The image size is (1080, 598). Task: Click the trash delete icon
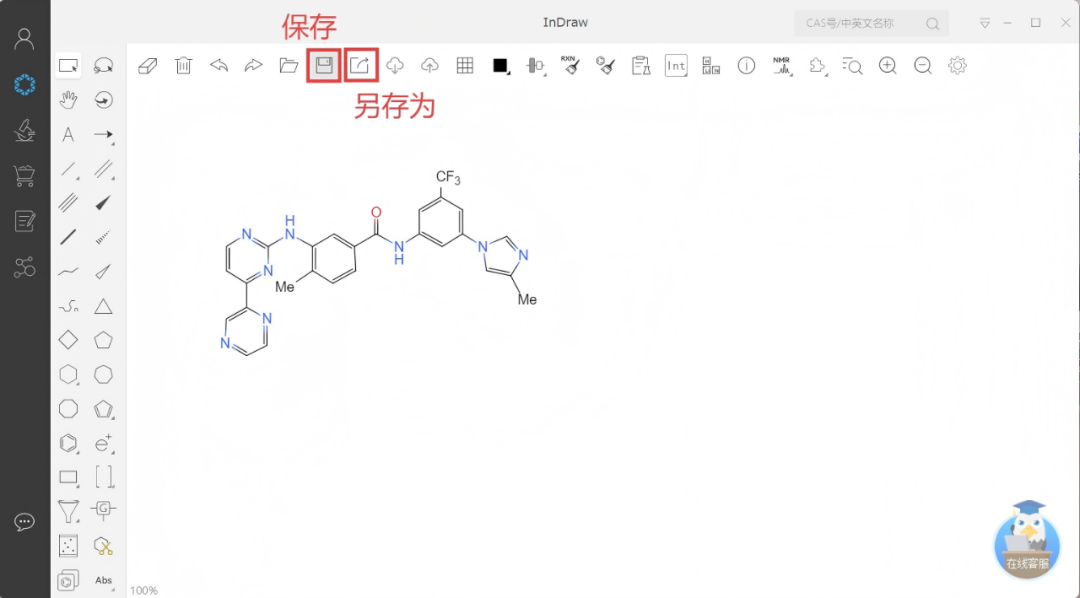click(x=182, y=65)
